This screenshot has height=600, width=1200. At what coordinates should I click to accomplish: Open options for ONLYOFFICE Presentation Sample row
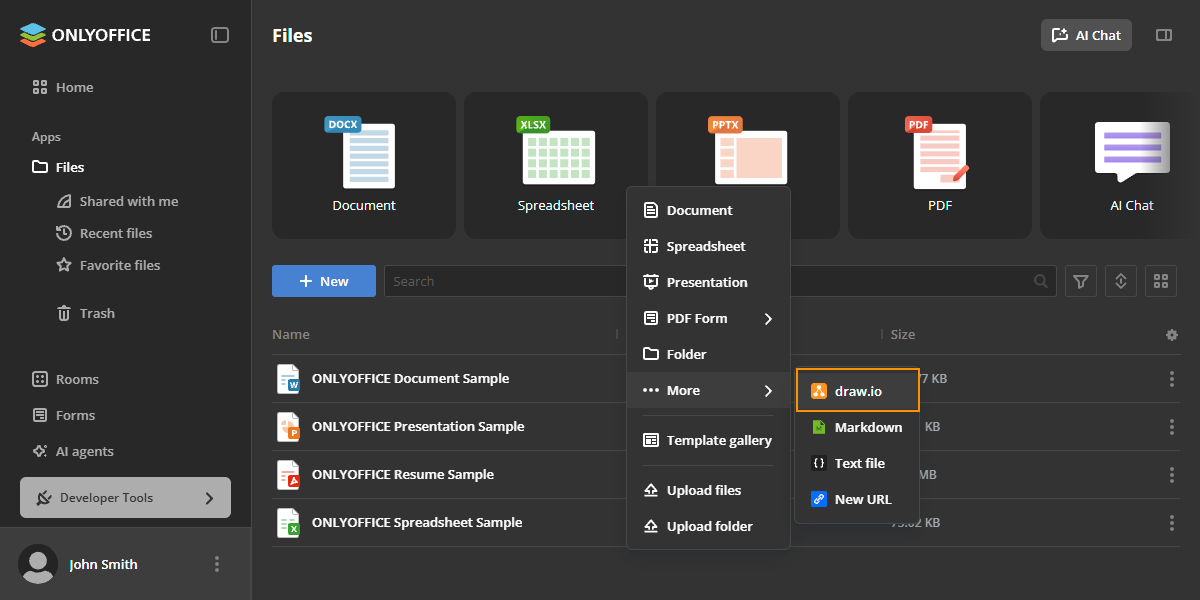[1172, 427]
